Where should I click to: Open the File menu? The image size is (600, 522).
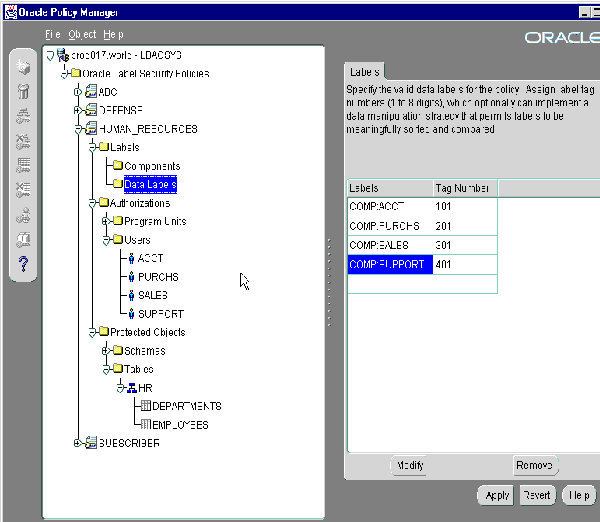(x=53, y=34)
